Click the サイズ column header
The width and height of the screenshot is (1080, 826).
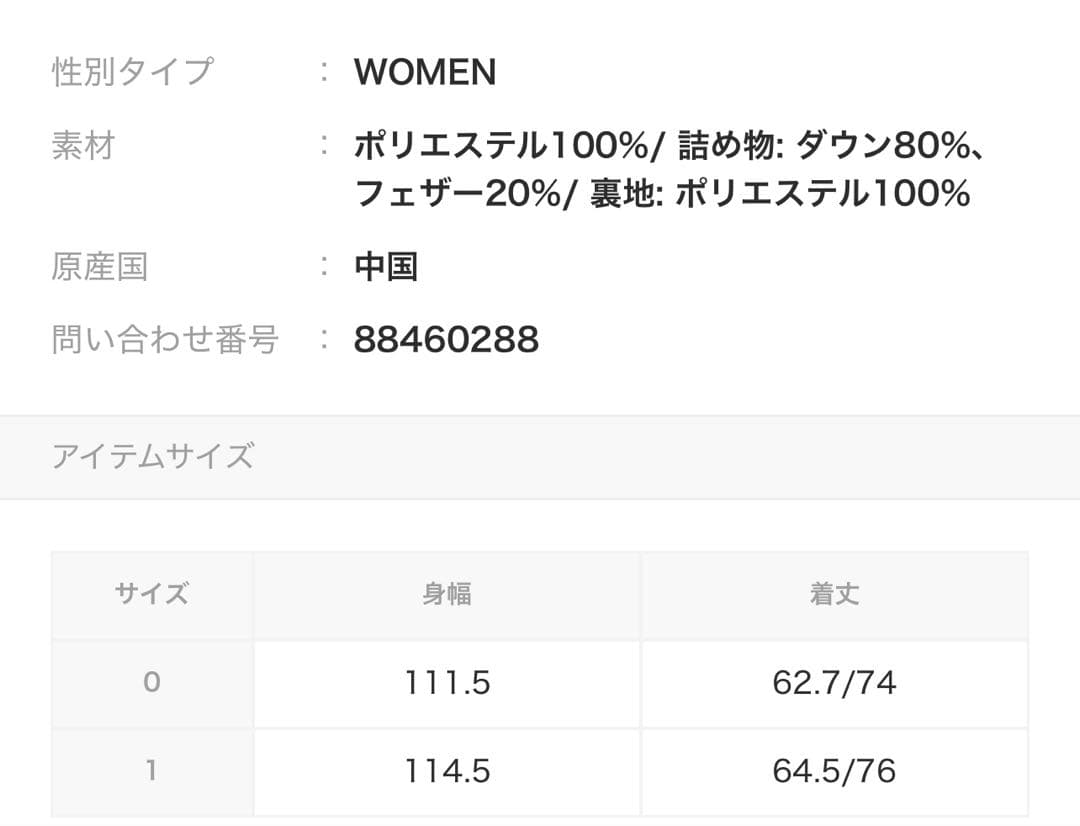(151, 594)
